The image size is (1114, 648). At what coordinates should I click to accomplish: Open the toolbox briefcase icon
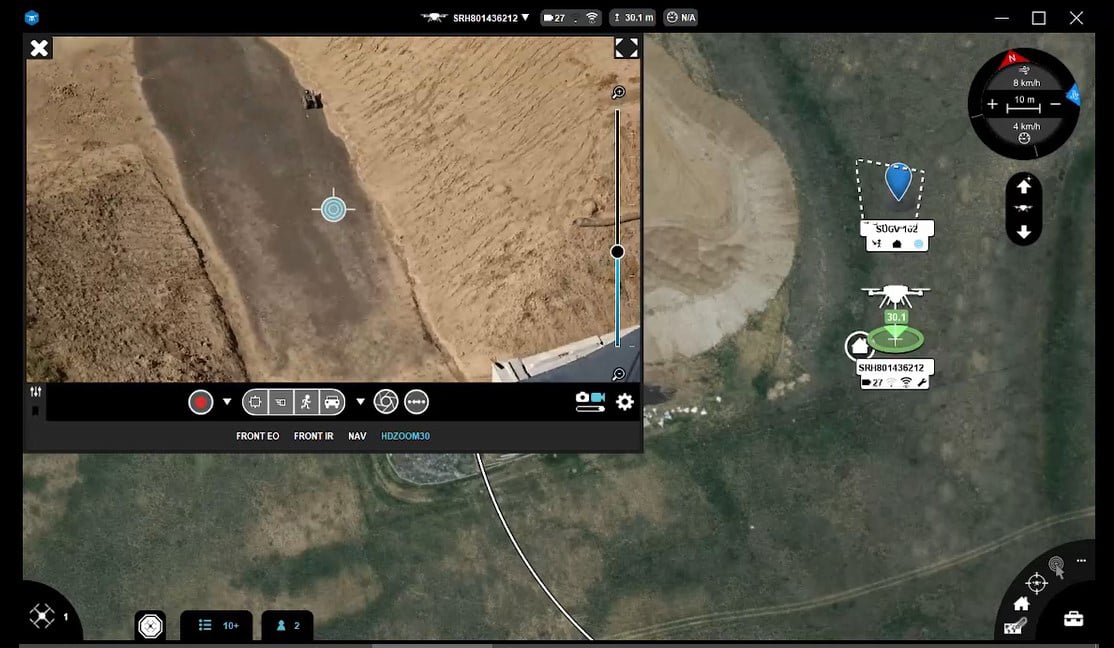click(x=1074, y=619)
